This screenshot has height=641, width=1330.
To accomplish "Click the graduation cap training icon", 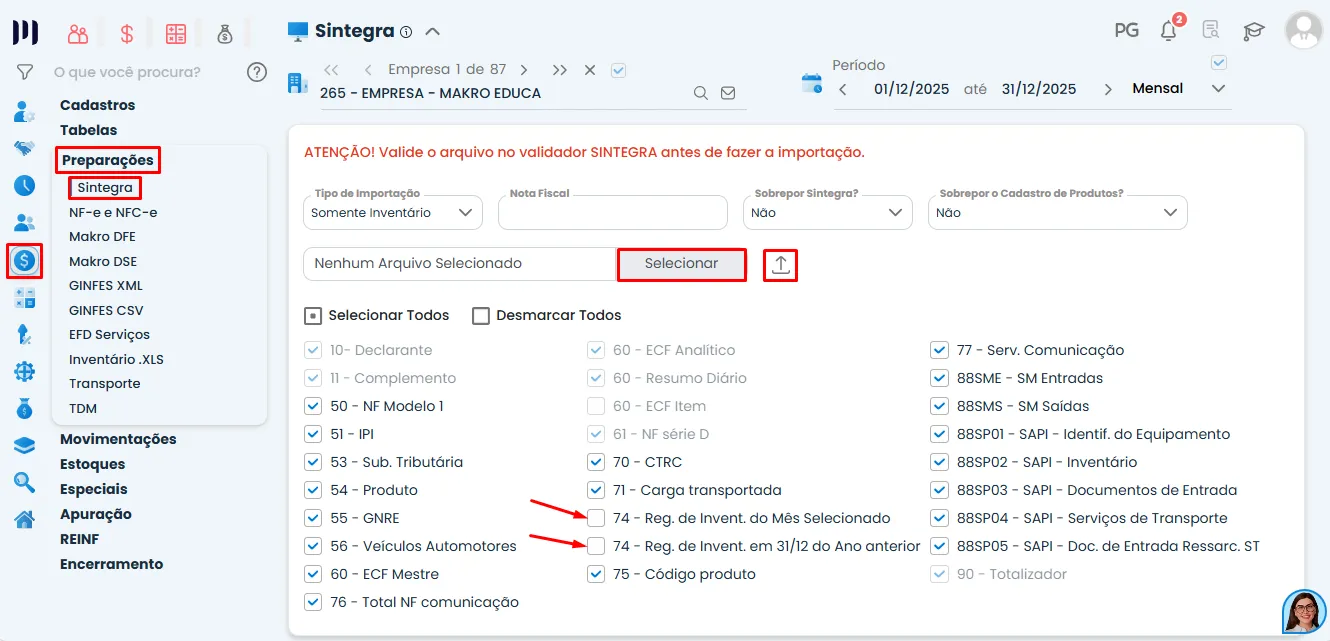I will click(1253, 30).
